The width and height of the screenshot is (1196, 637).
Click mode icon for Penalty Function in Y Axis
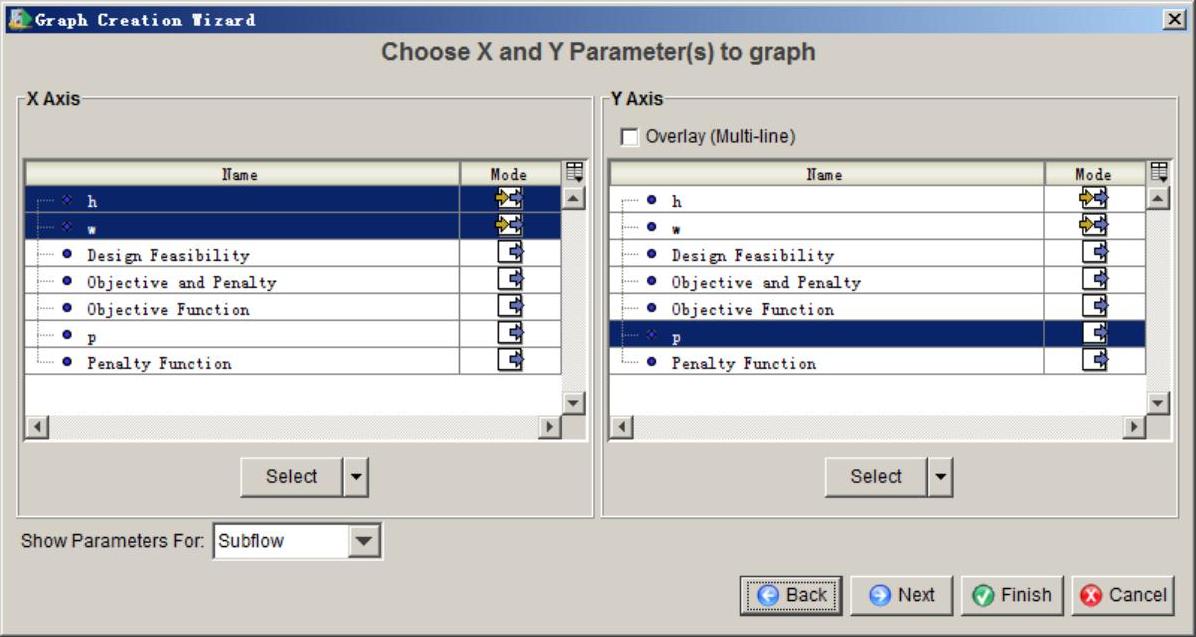click(x=1094, y=361)
